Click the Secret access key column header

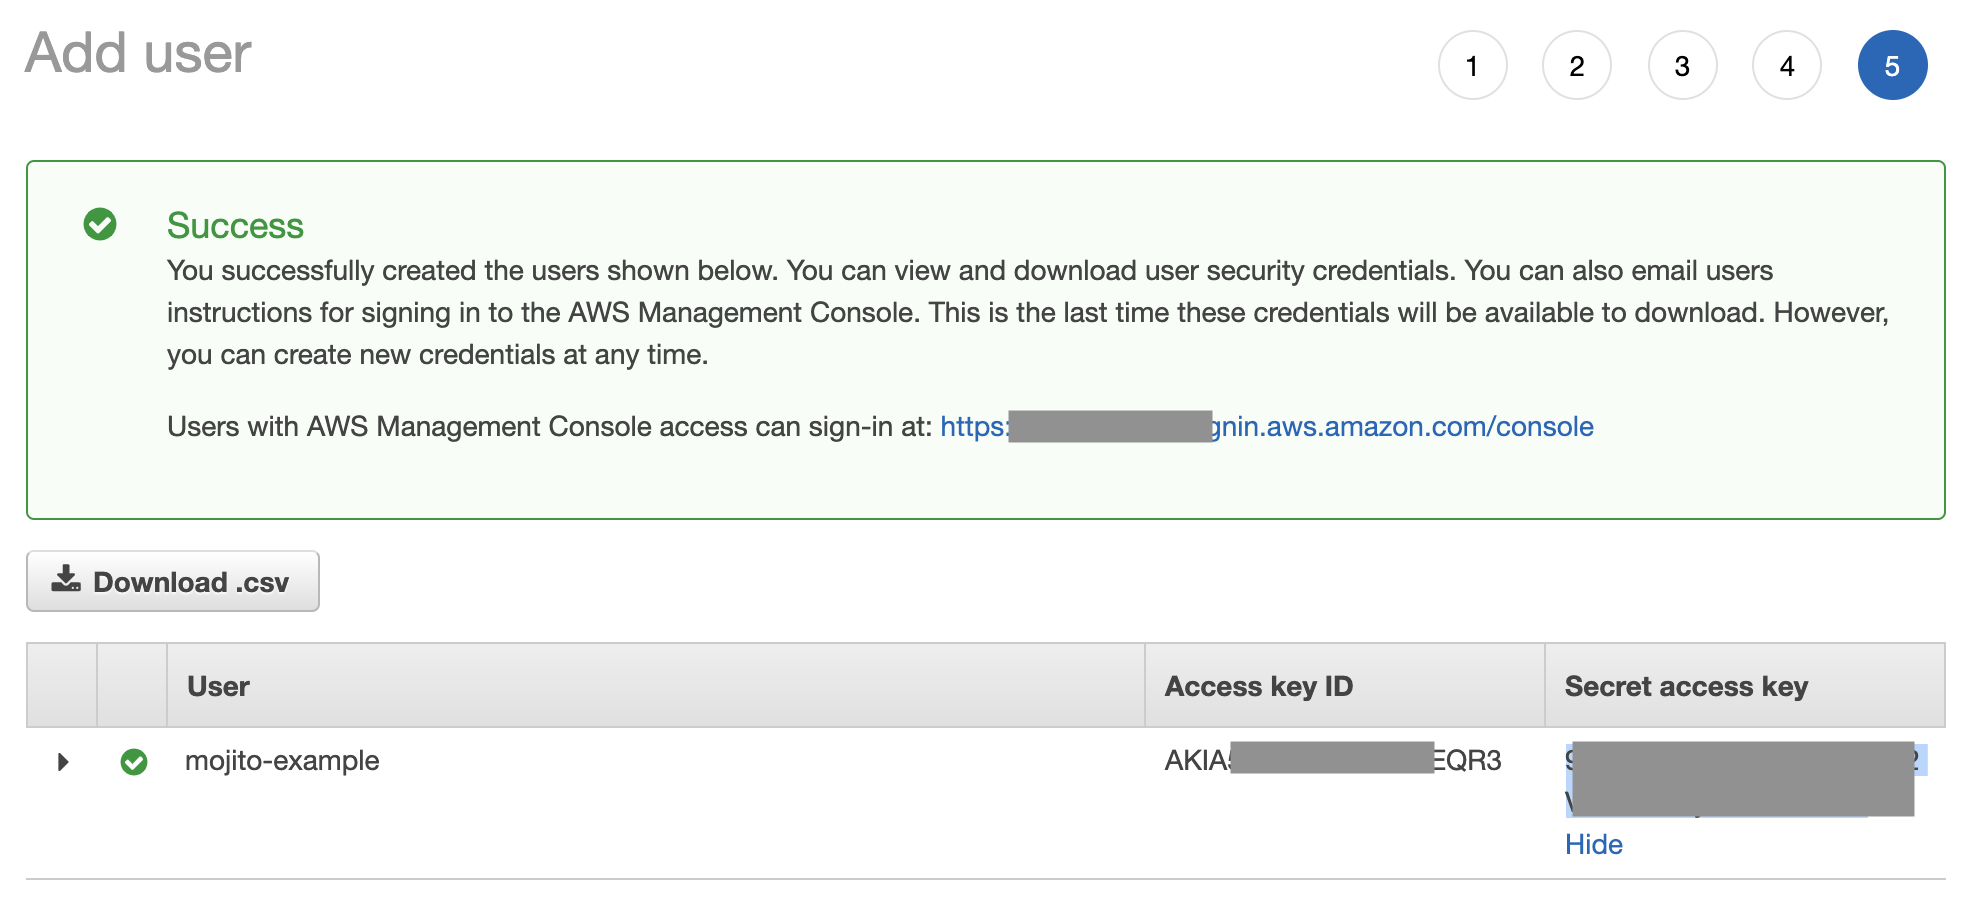tap(1686, 686)
